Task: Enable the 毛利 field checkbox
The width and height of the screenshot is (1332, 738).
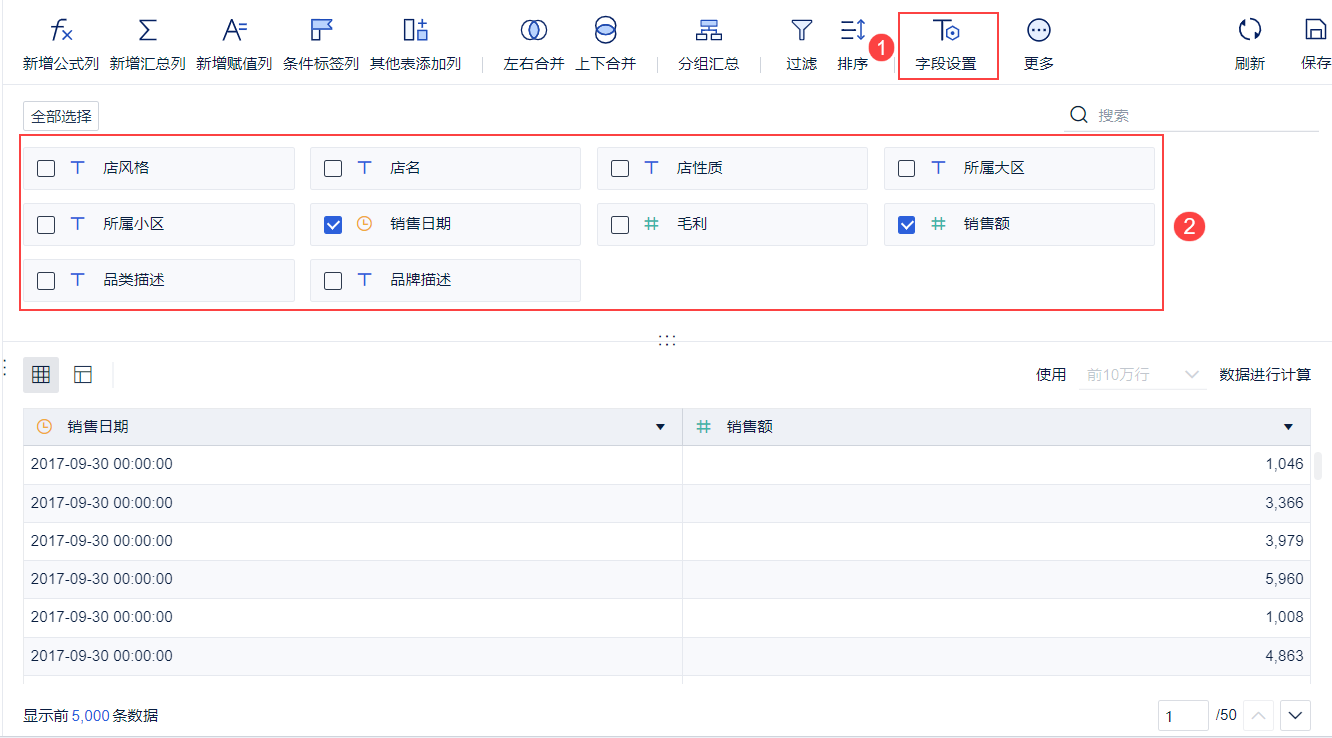Action: [x=619, y=224]
